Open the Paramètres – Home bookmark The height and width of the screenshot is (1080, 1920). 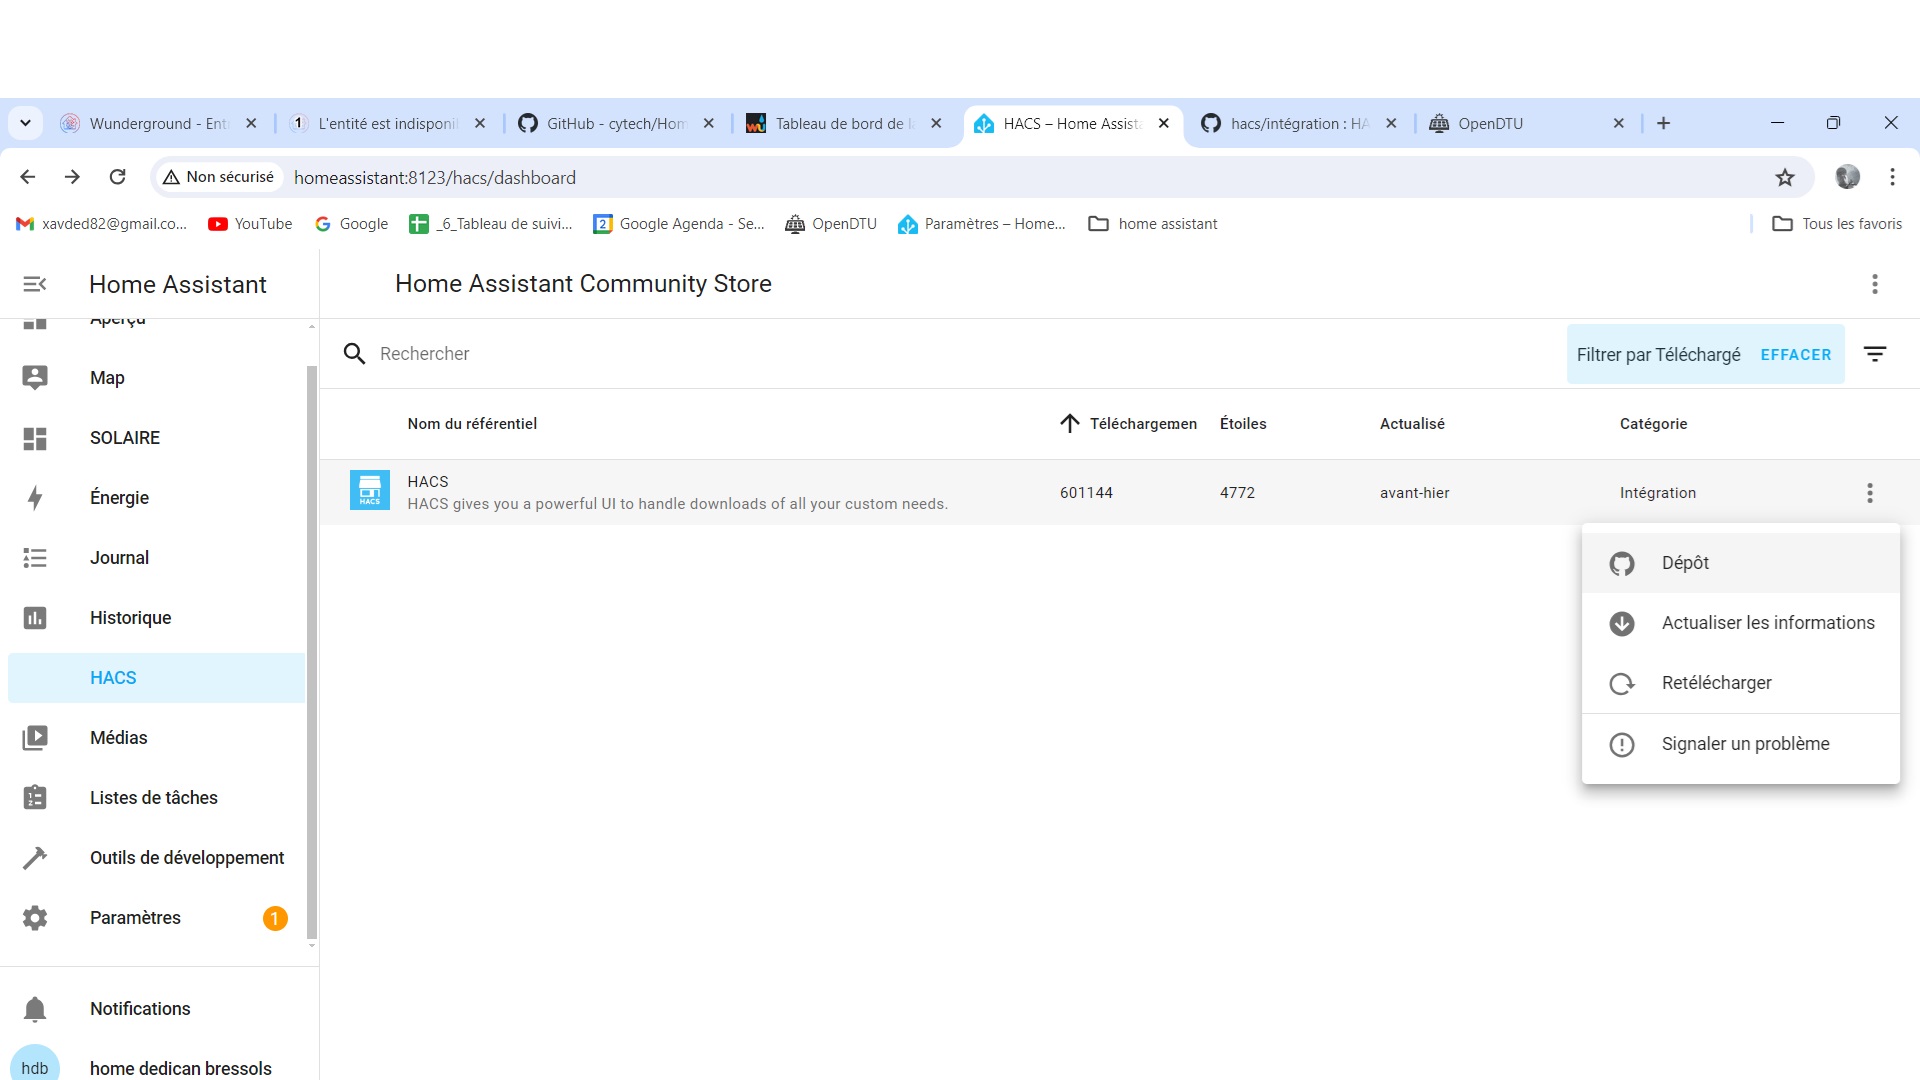[982, 224]
